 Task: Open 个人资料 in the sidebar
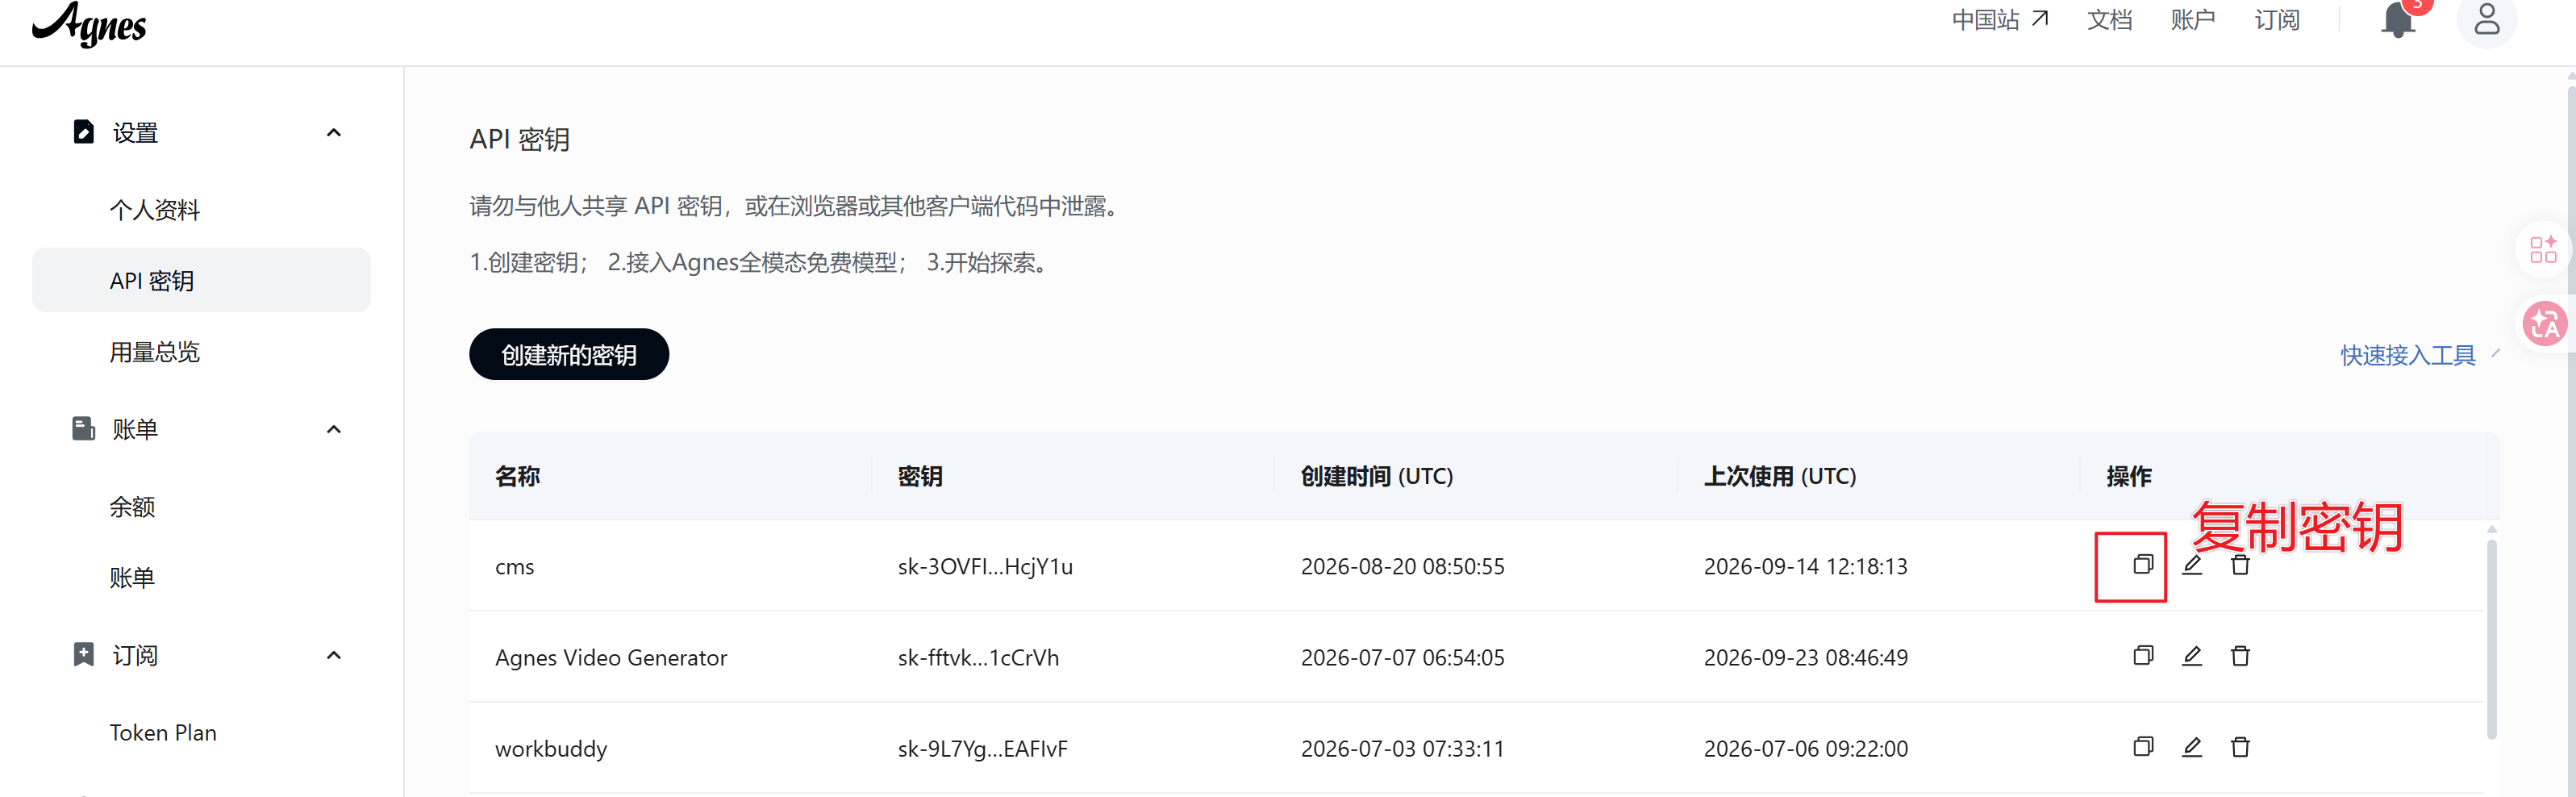click(x=155, y=210)
